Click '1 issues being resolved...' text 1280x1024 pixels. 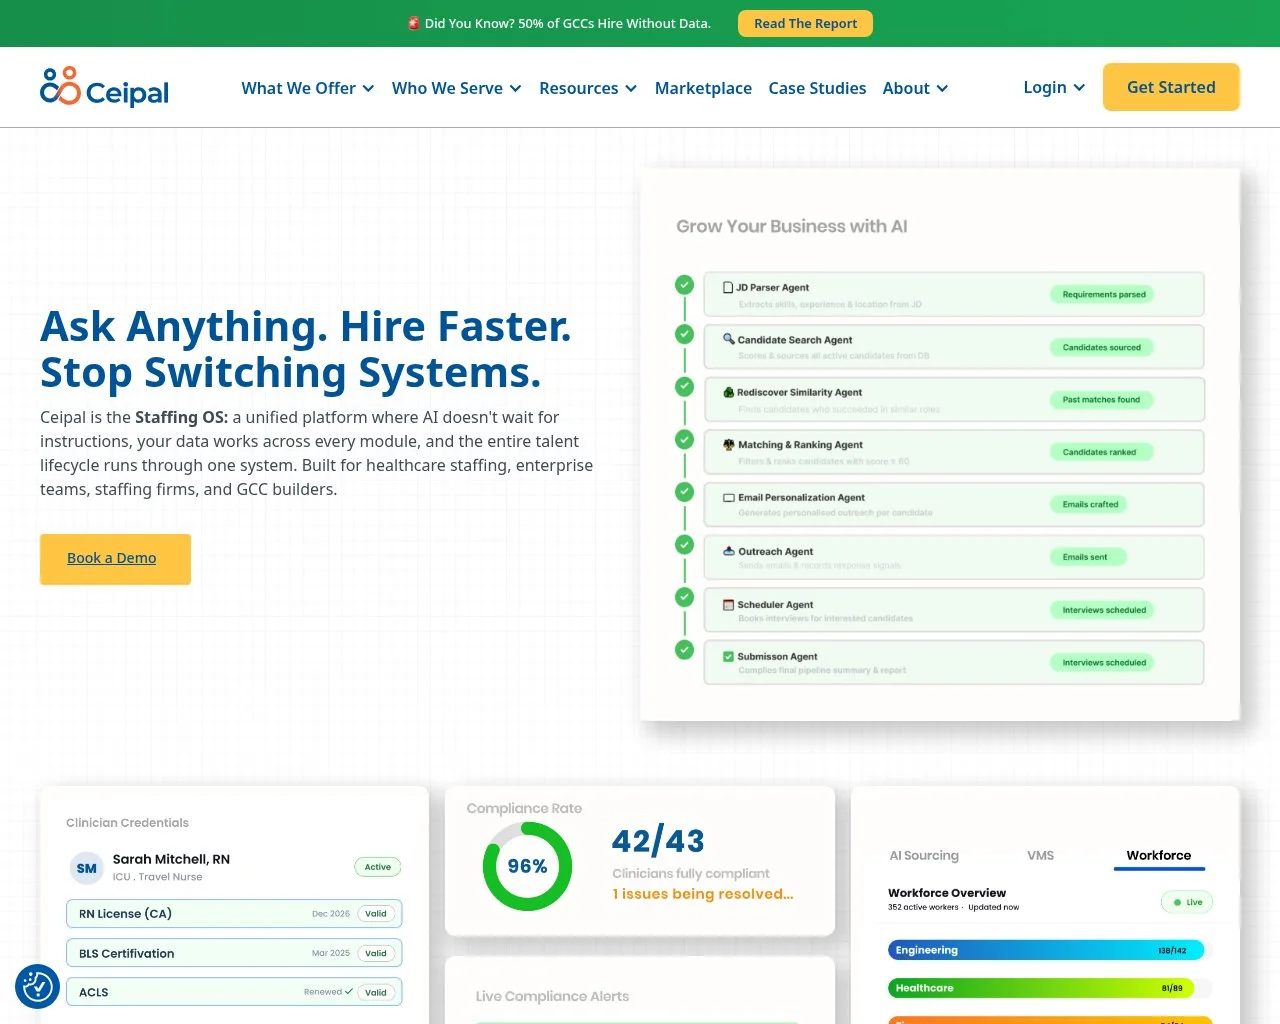pos(703,894)
